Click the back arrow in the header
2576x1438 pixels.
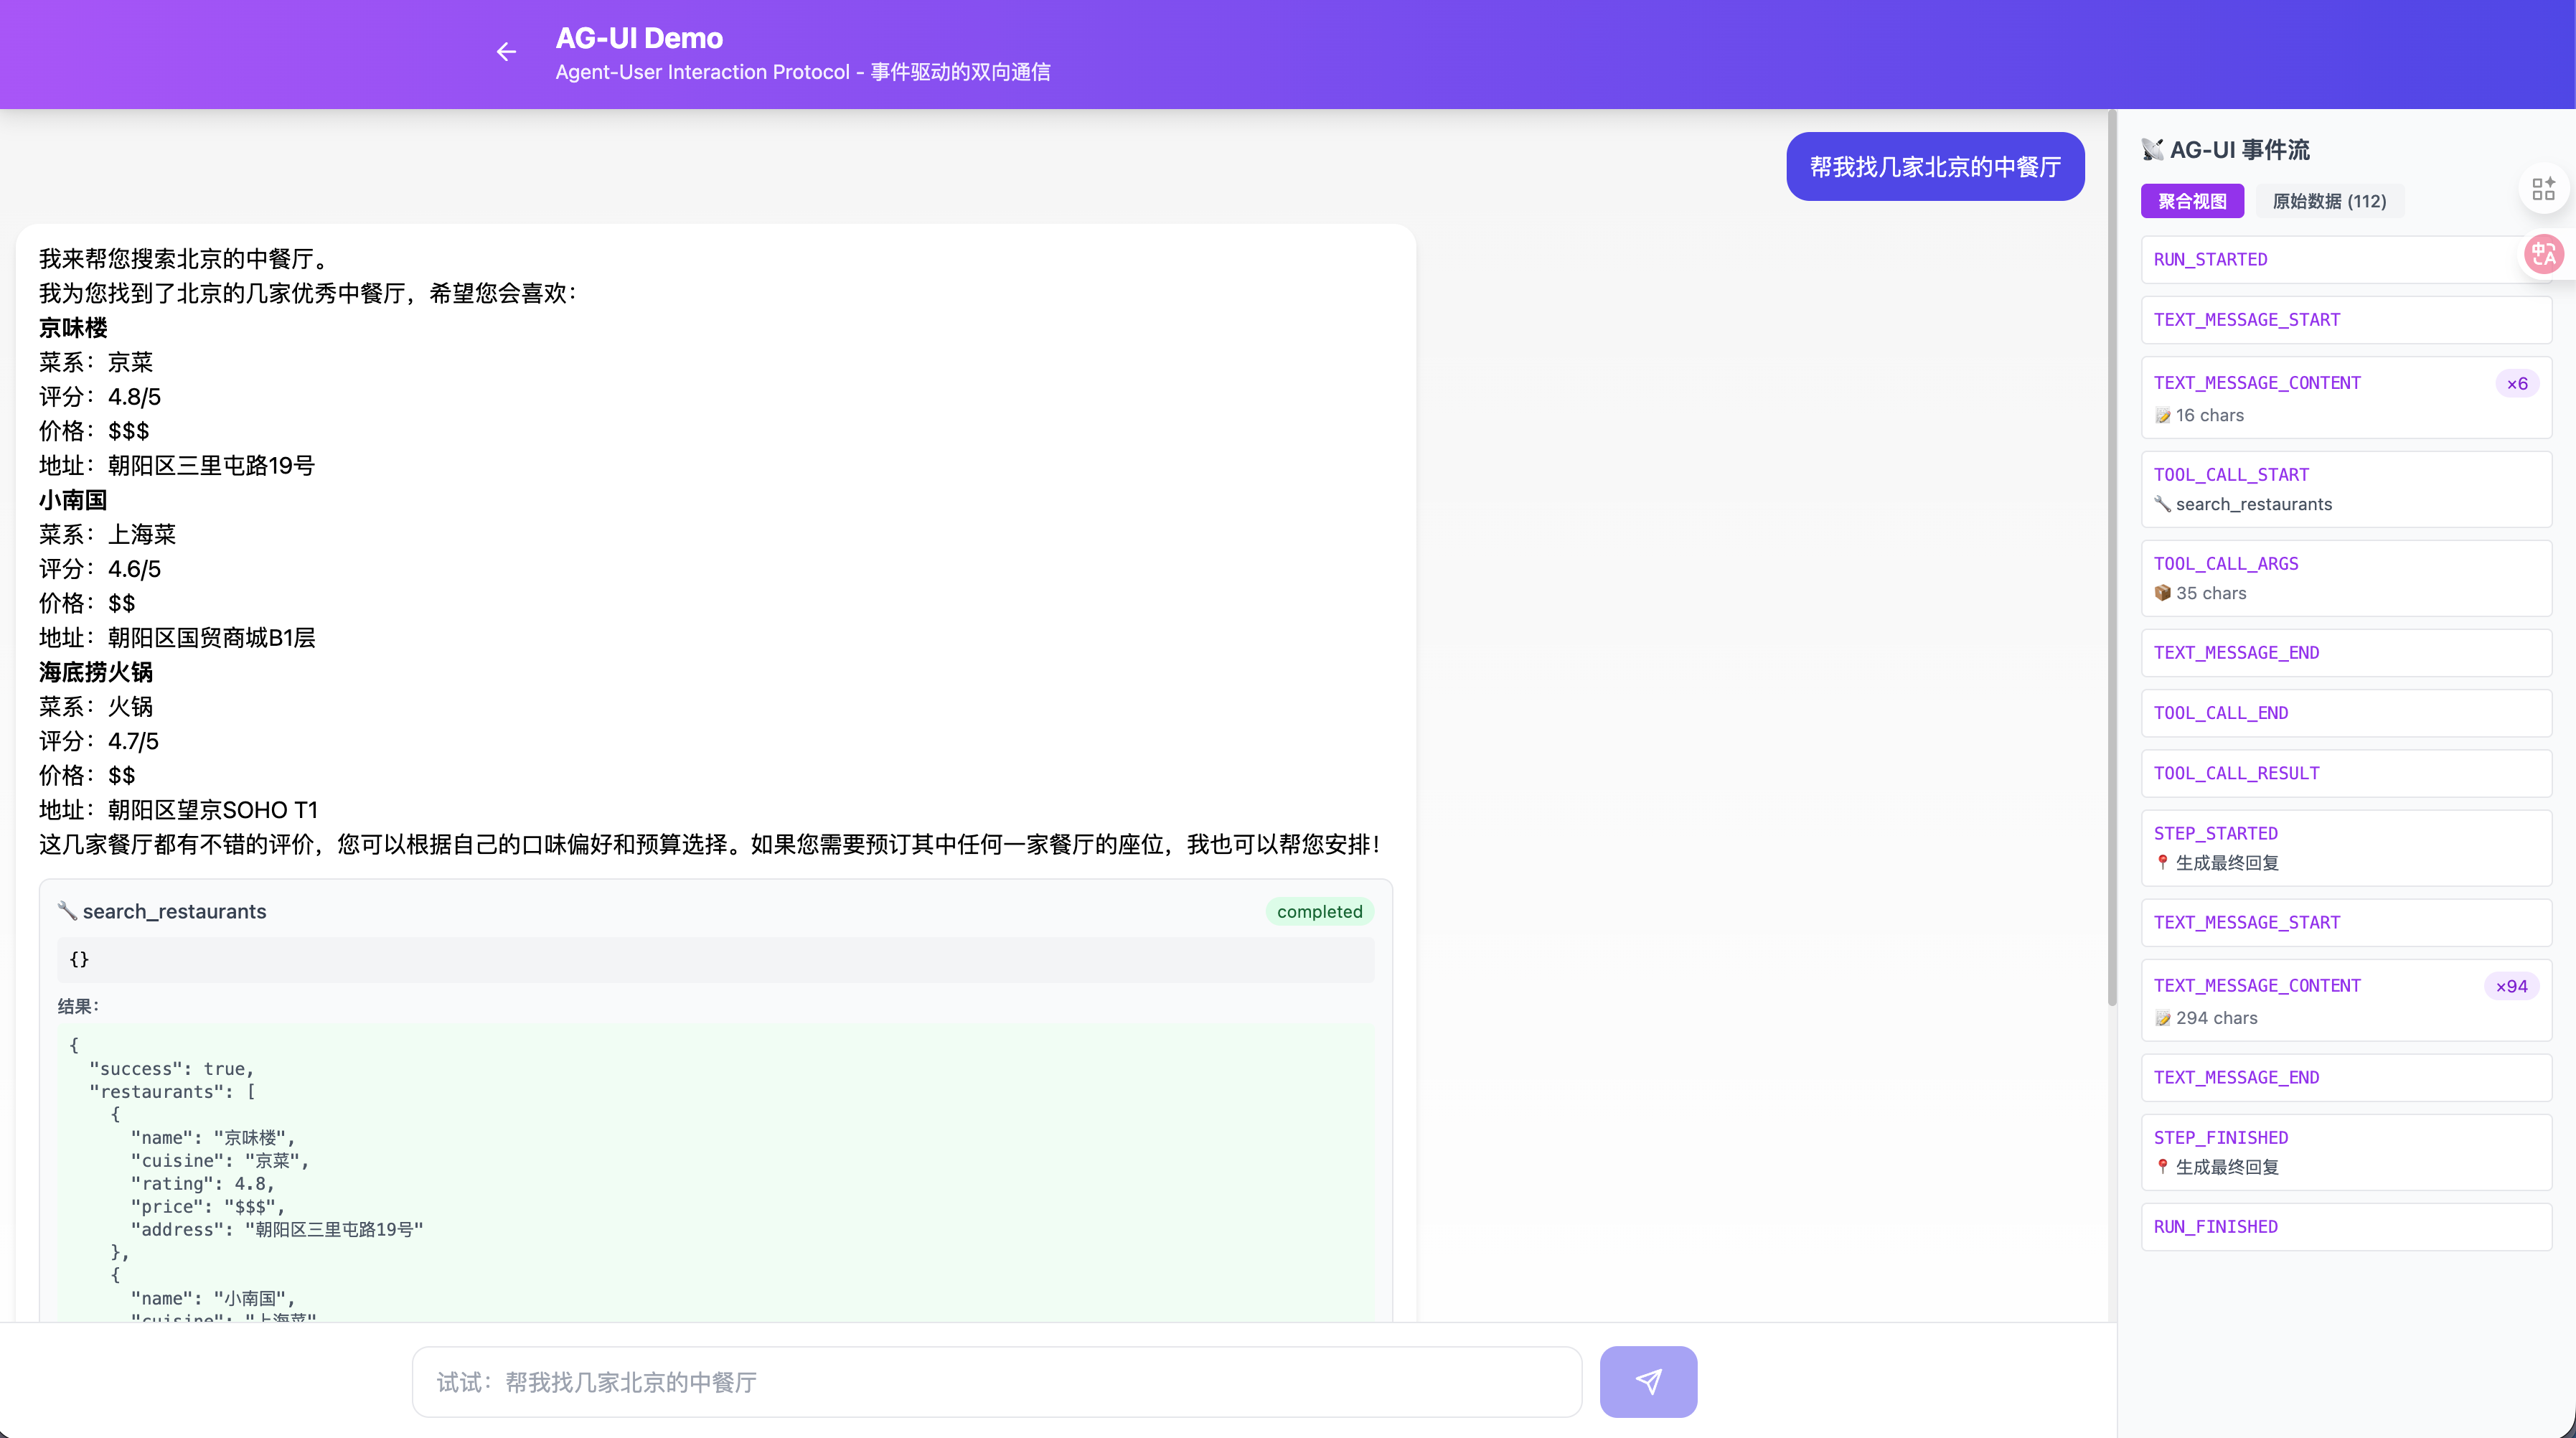click(x=507, y=52)
